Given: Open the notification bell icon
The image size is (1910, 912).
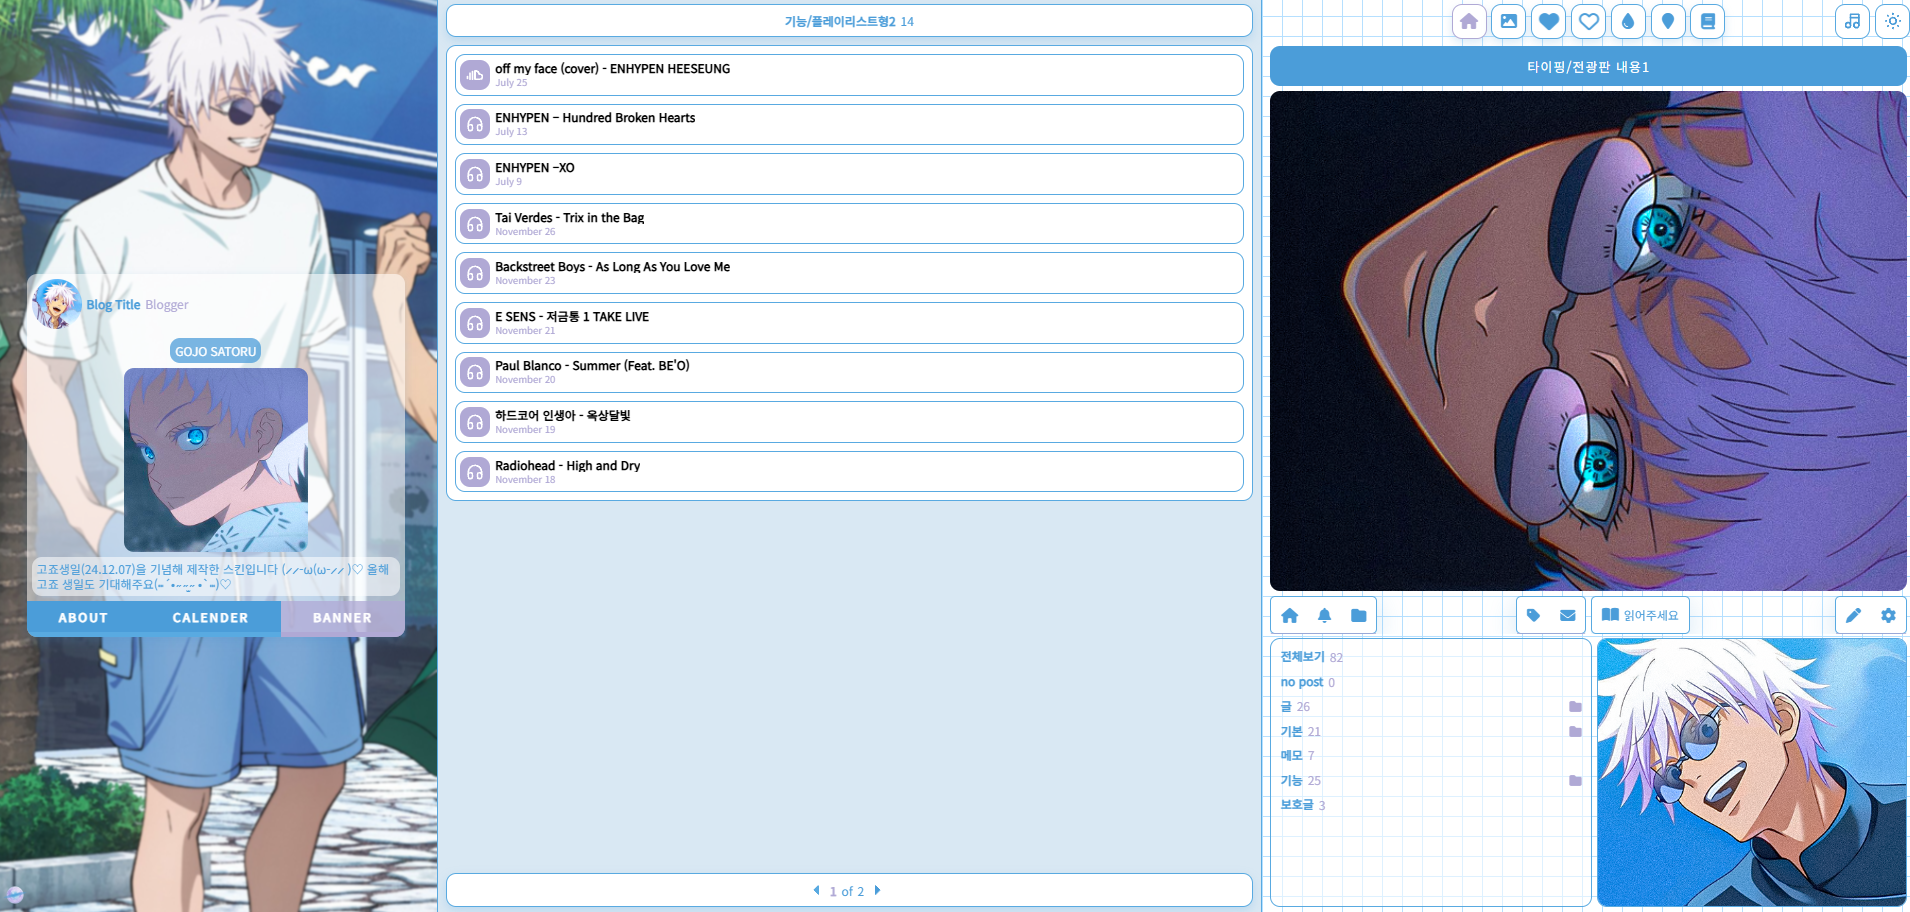Looking at the screenshot, I should [1324, 616].
